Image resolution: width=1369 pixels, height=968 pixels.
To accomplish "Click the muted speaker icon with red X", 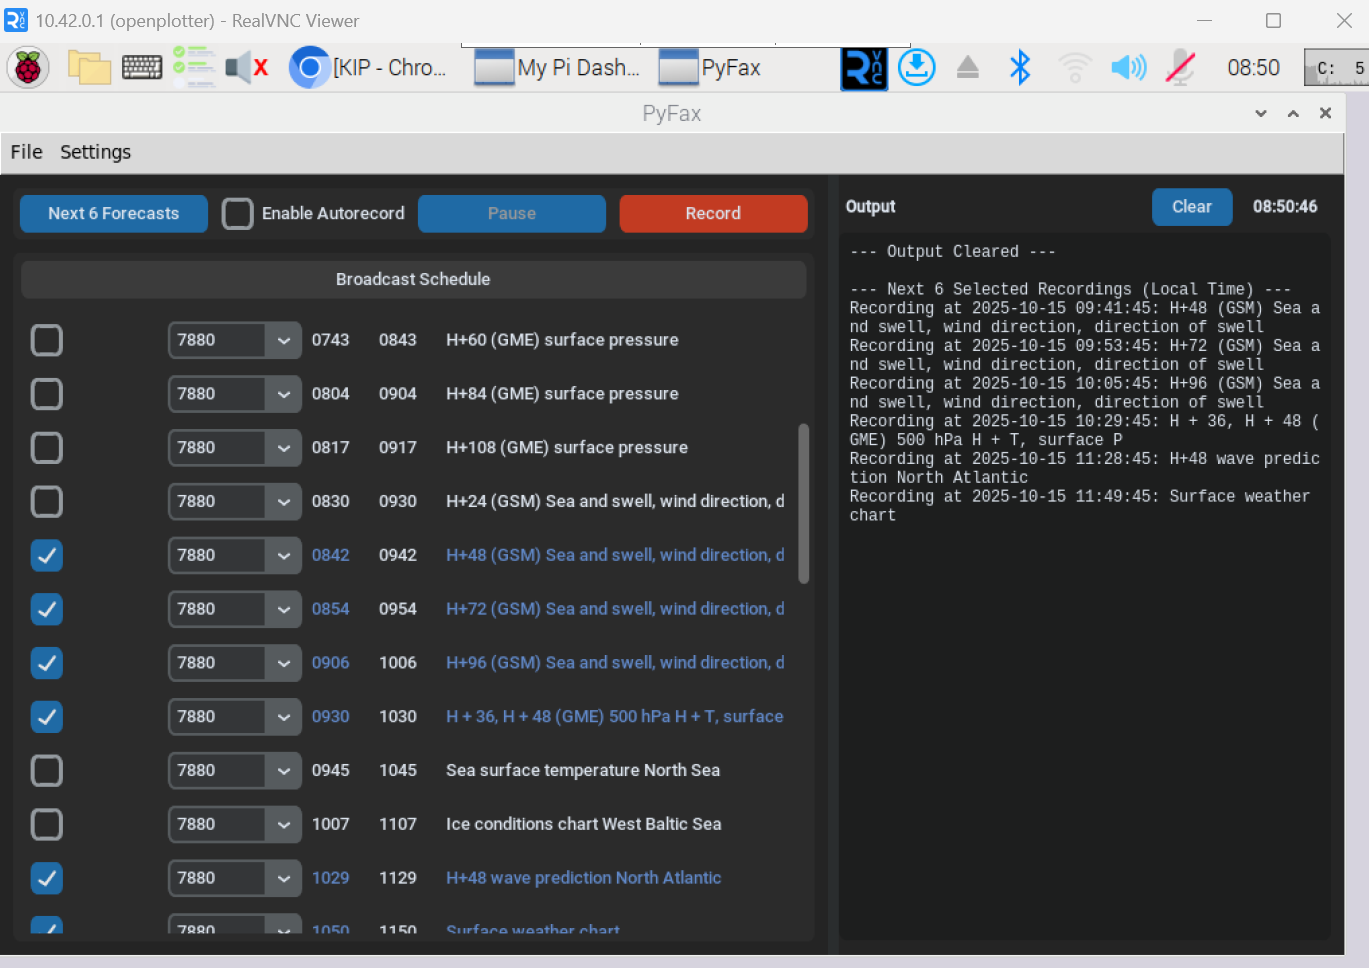I will tap(247, 68).
